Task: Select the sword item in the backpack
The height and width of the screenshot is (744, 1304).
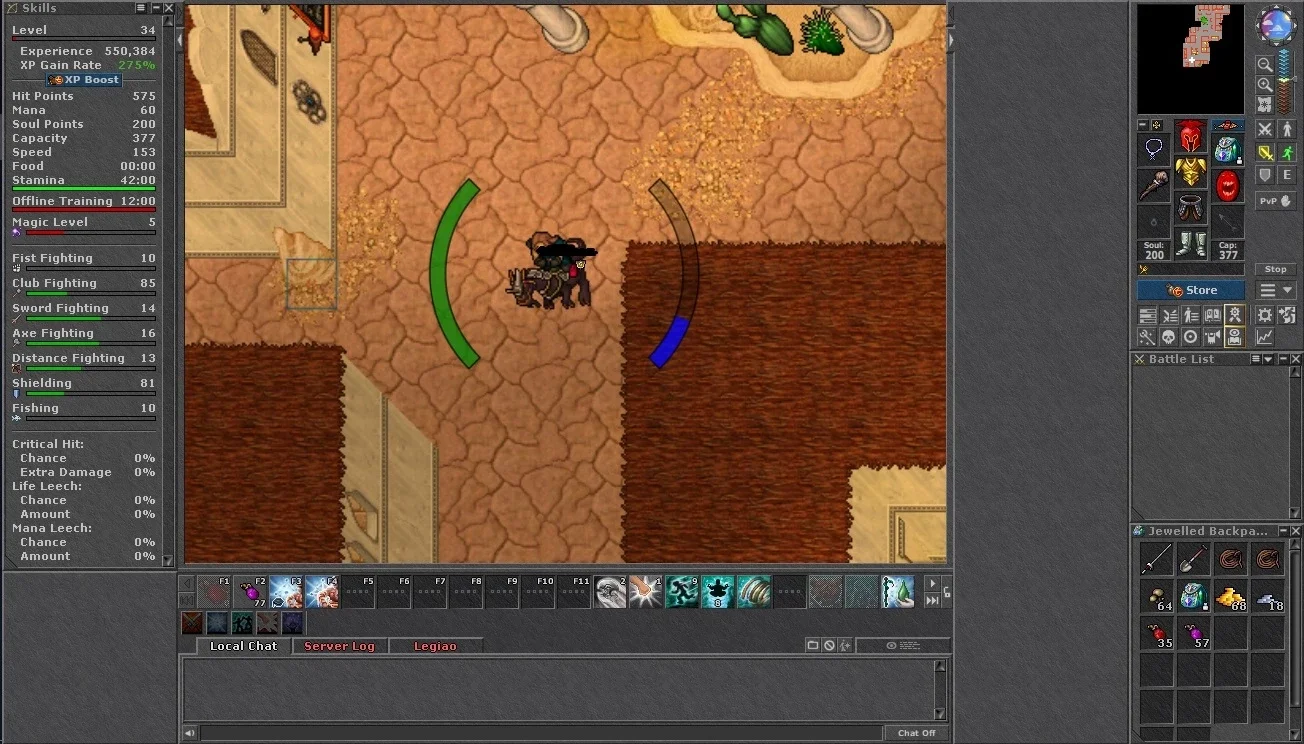Action: (1157, 559)
